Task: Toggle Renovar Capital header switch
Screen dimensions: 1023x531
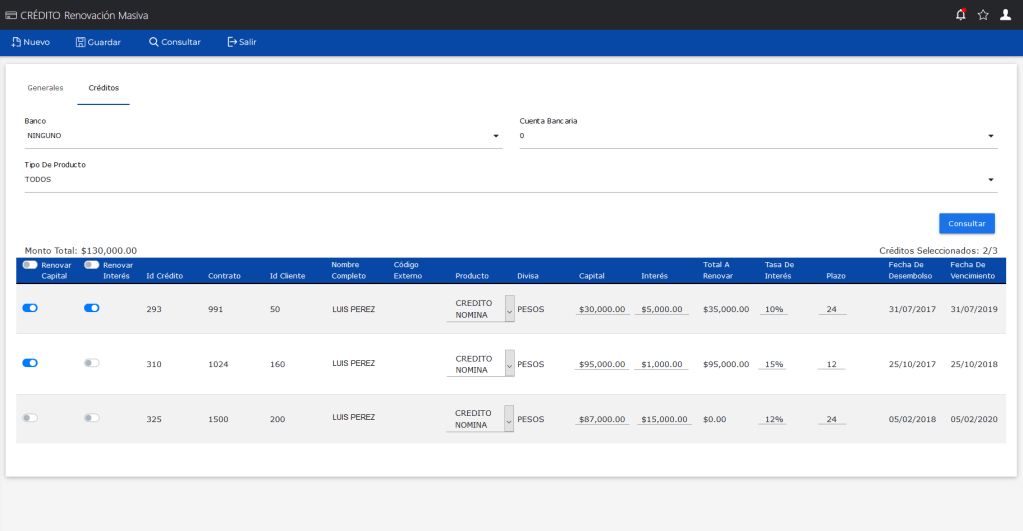Action: (x=30, y=265)
